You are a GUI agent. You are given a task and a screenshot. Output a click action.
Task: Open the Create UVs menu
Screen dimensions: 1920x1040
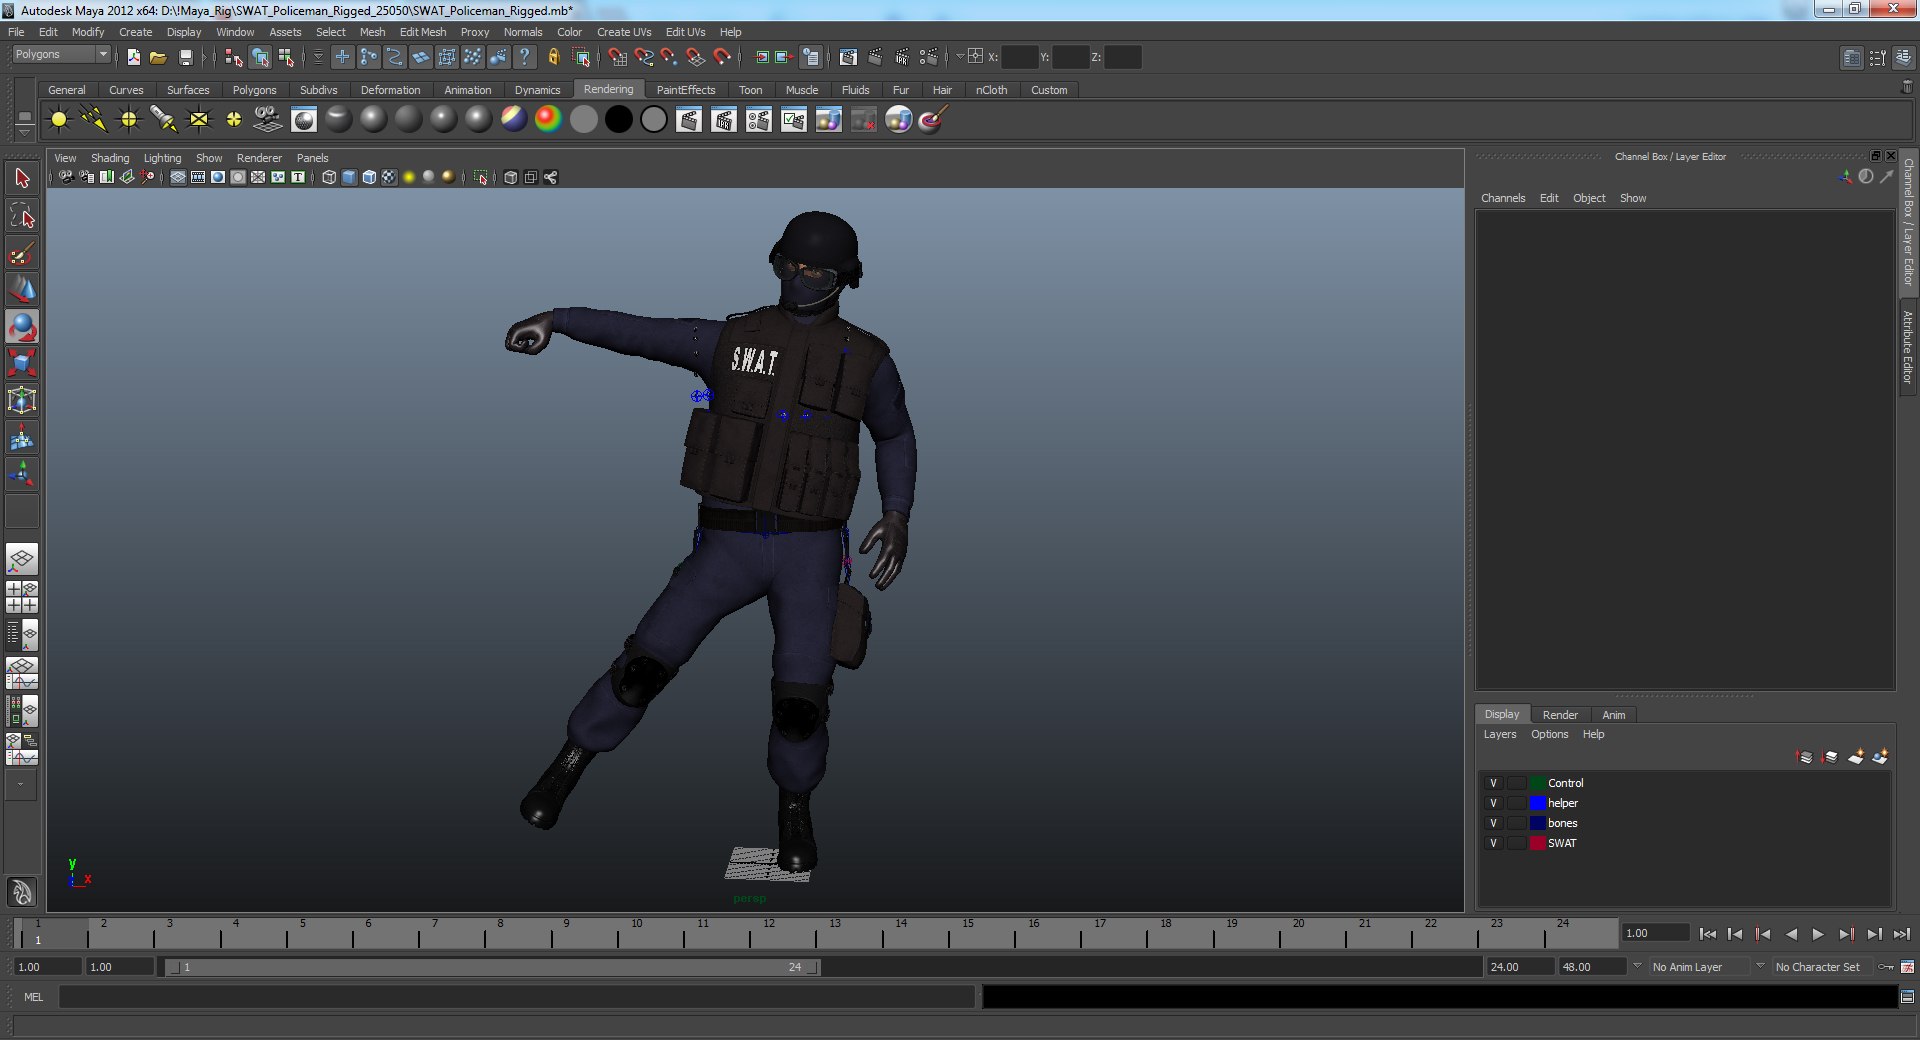point(624,32)
